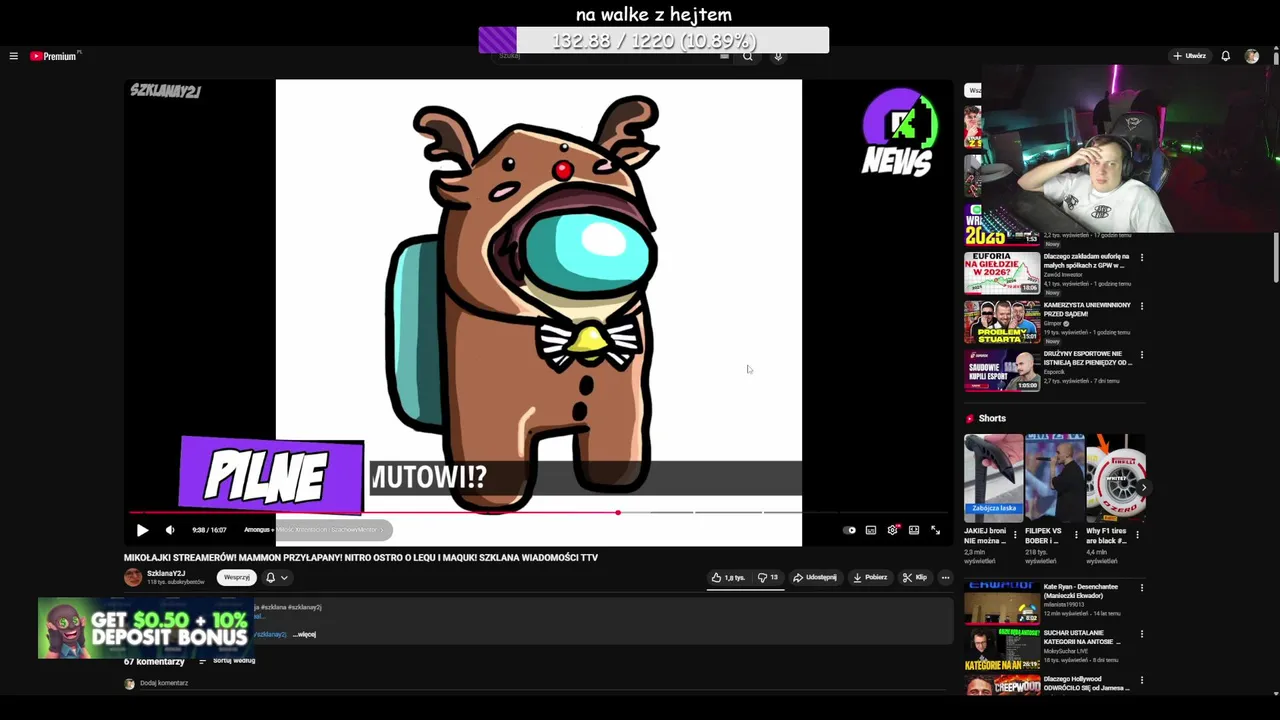Click the donation goal progress bar overlay
The width and height of the screenshot is (1280, 720).
pyautogui.click(x=654, y=40)
